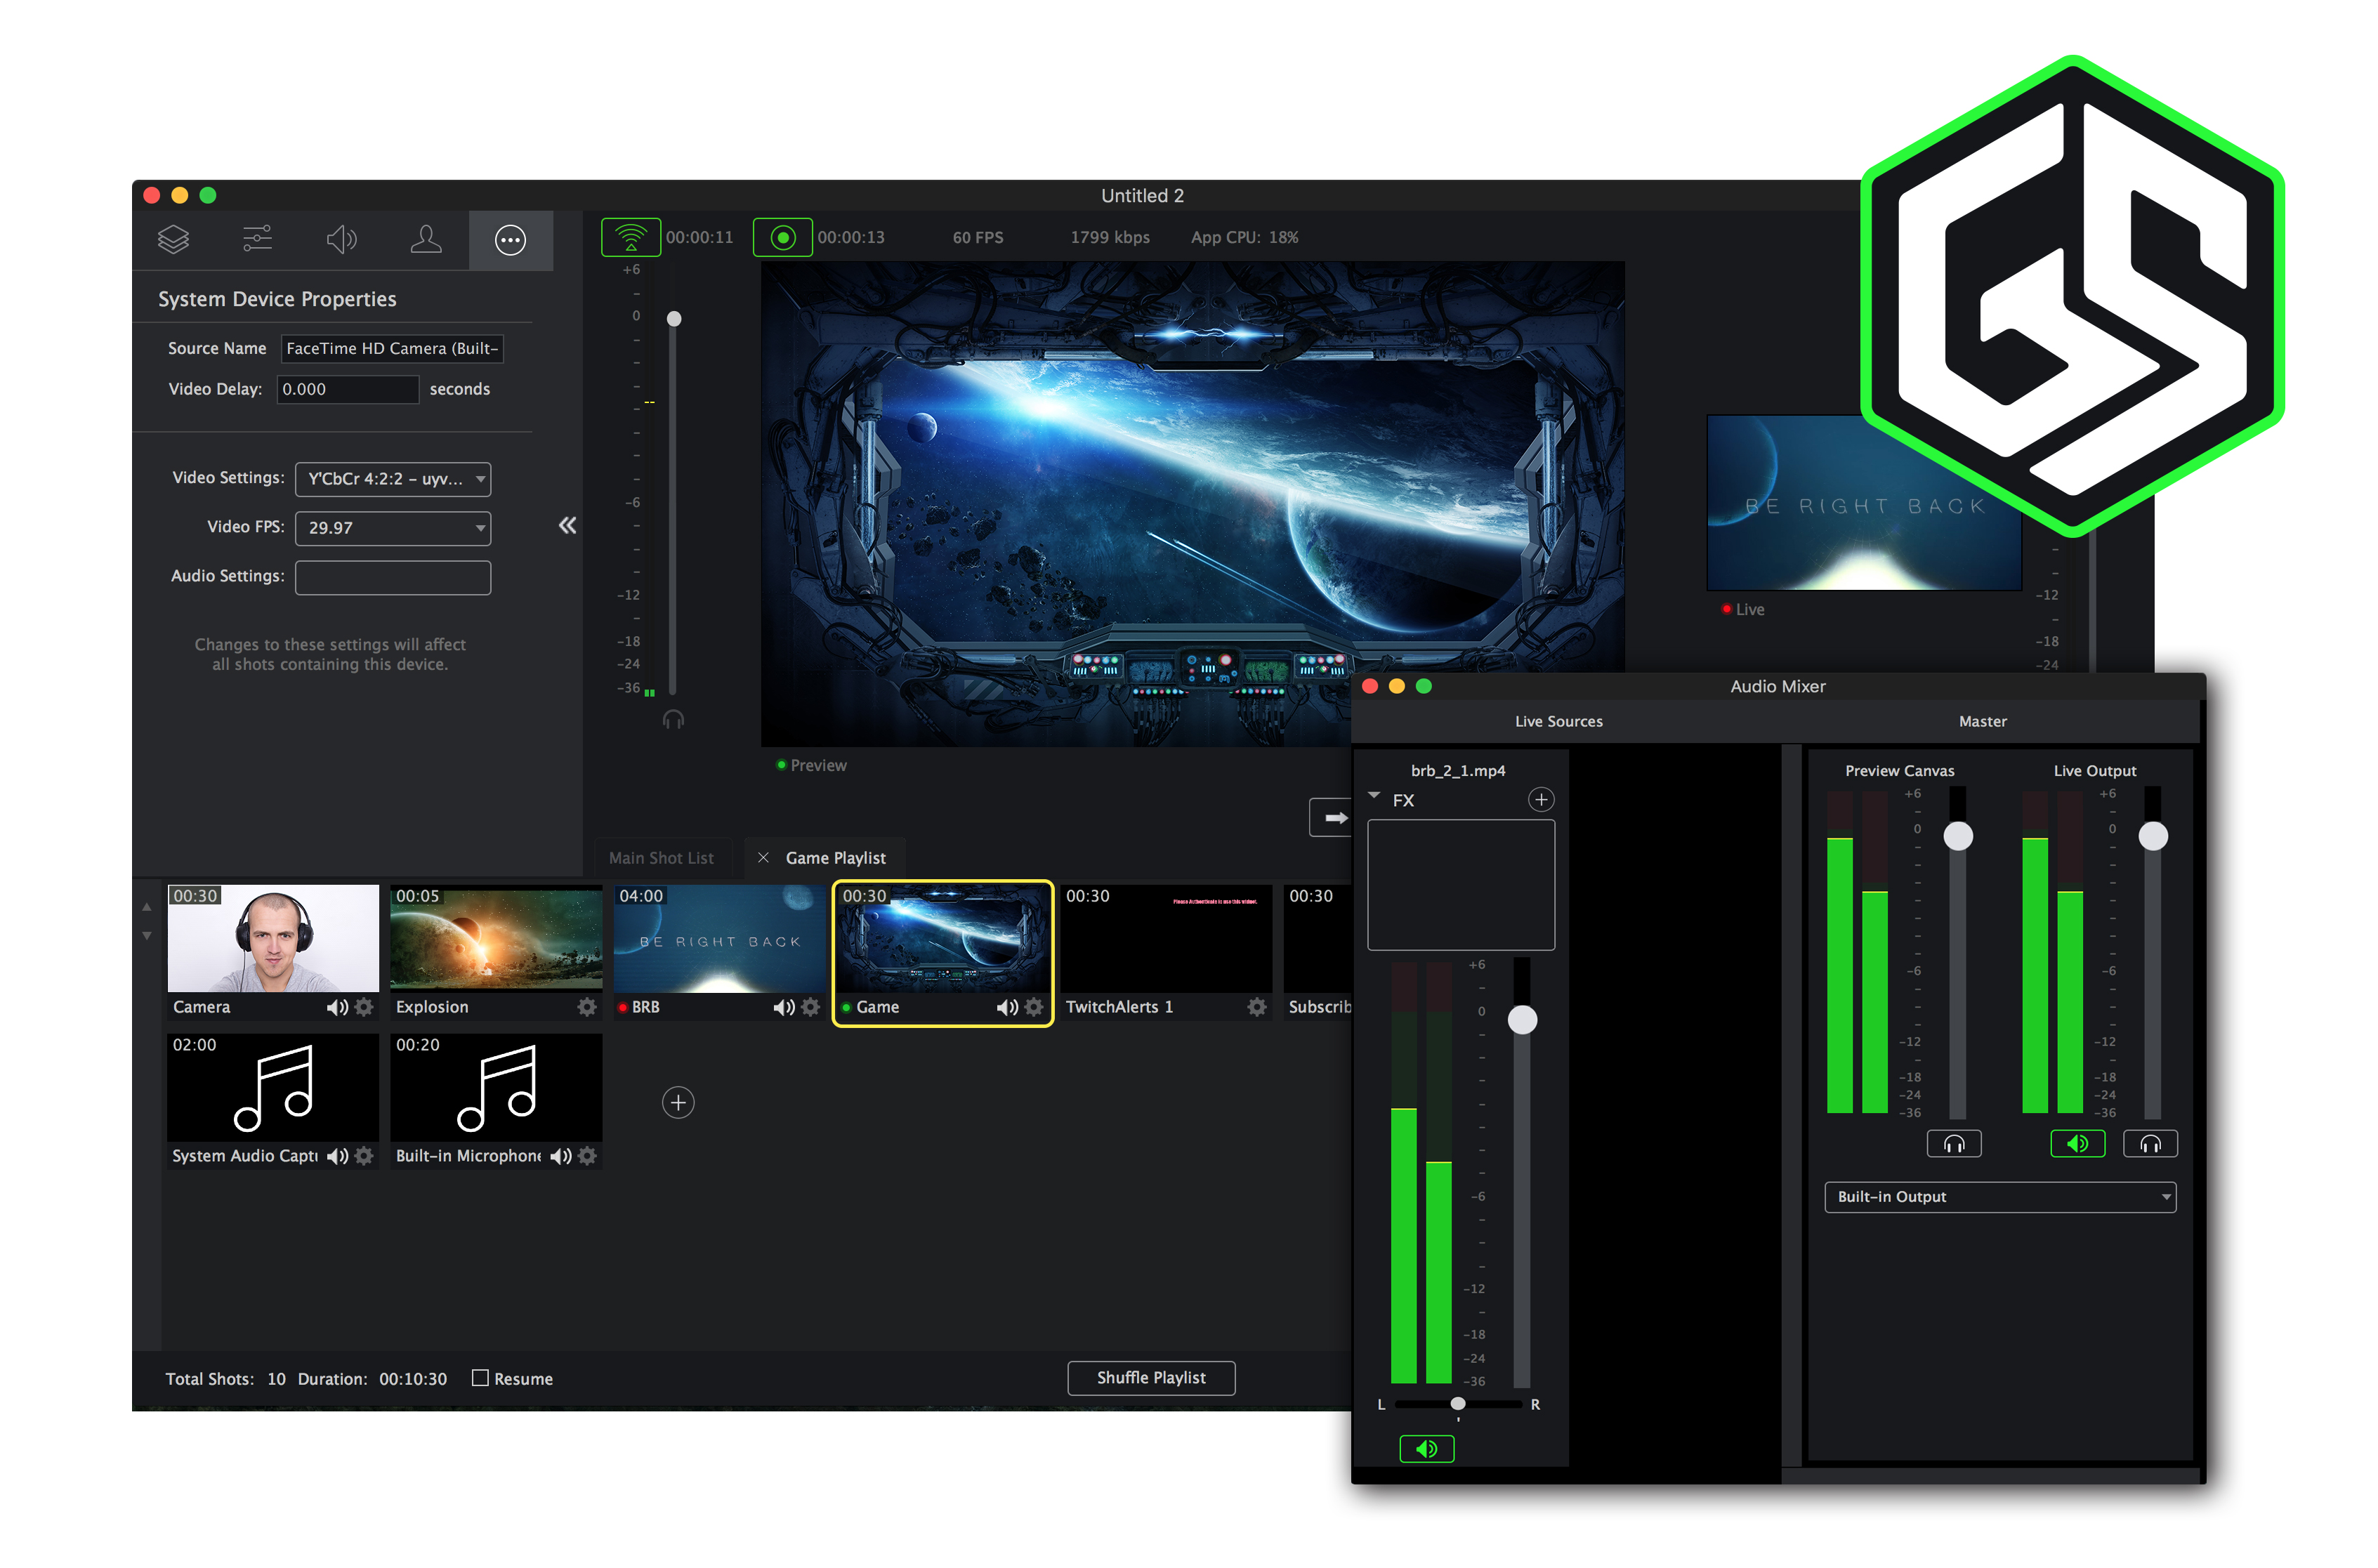Click headphone monitor icon under preview meter
This screenshot has width=2378, height=1568.
pyautogui.click(x=673, y=719)
